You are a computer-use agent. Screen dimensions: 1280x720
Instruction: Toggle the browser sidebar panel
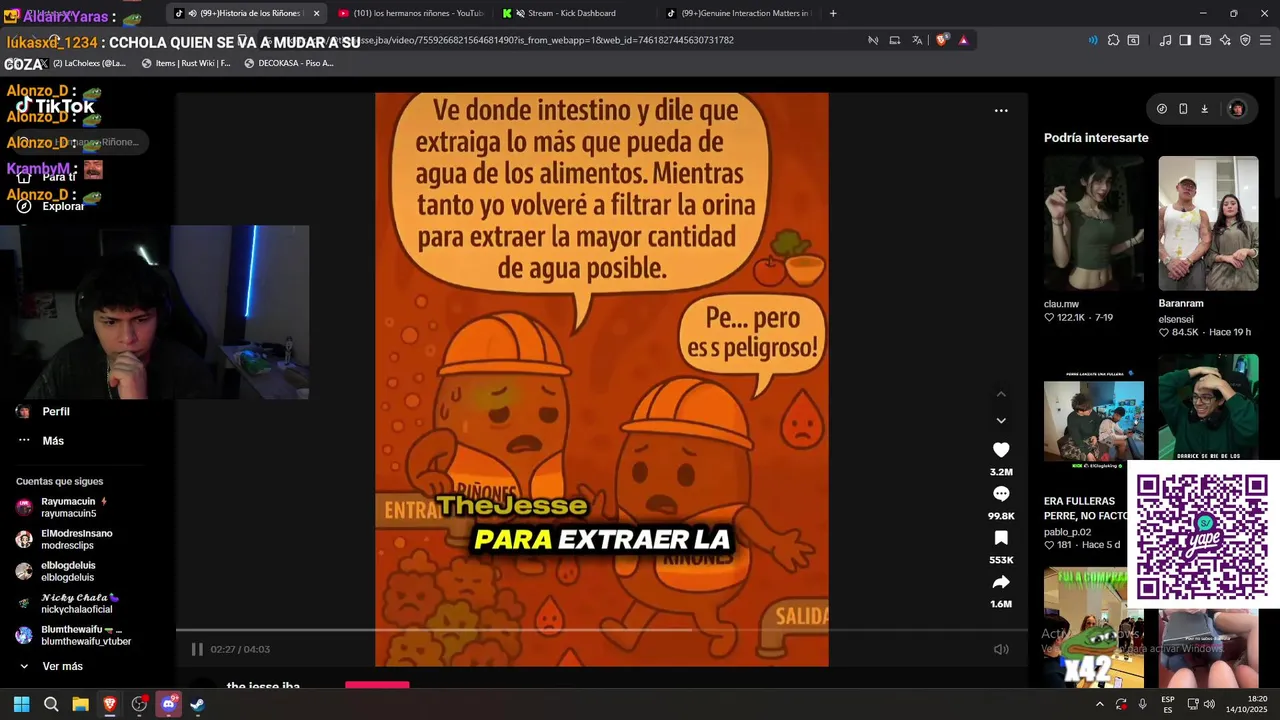(1185, 40)
